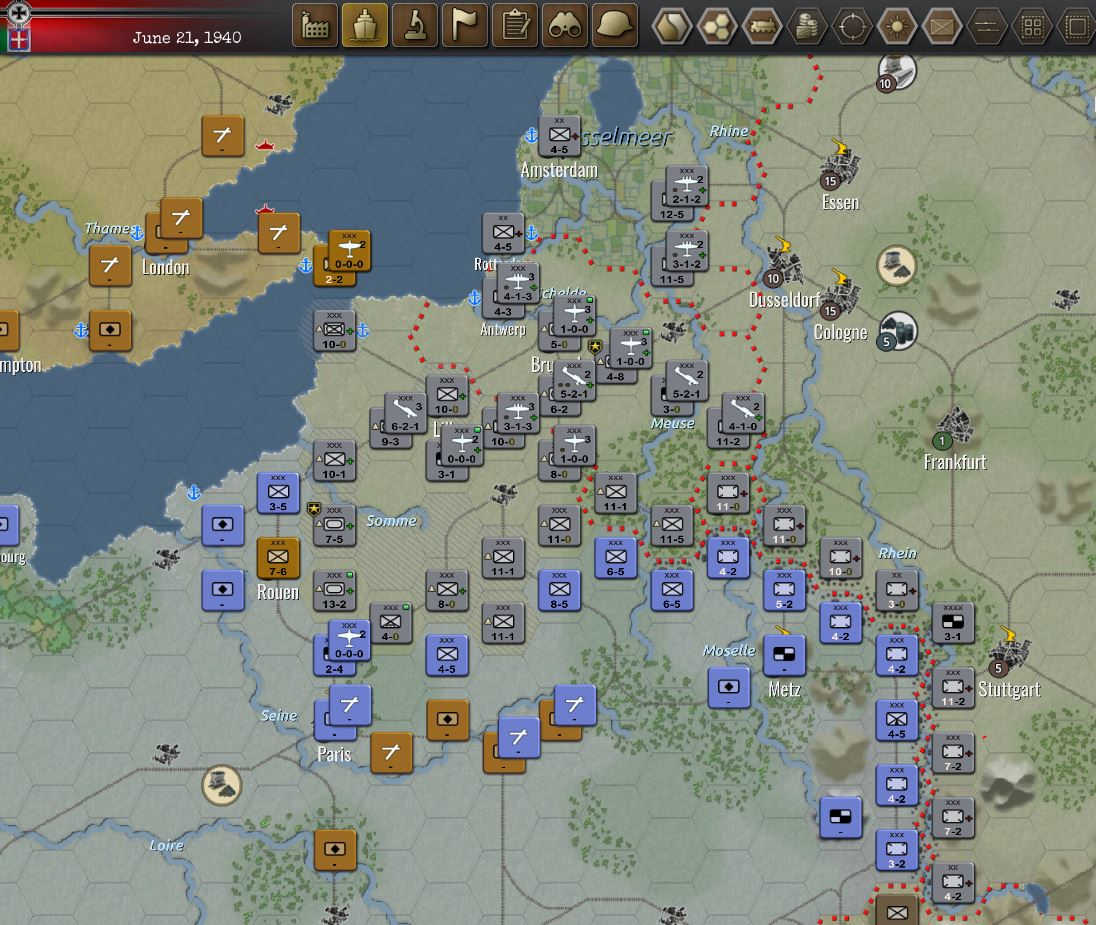Select the orange garrison near the Loire
This screenshot has height=925, width=1096.
tap(335, 850)
